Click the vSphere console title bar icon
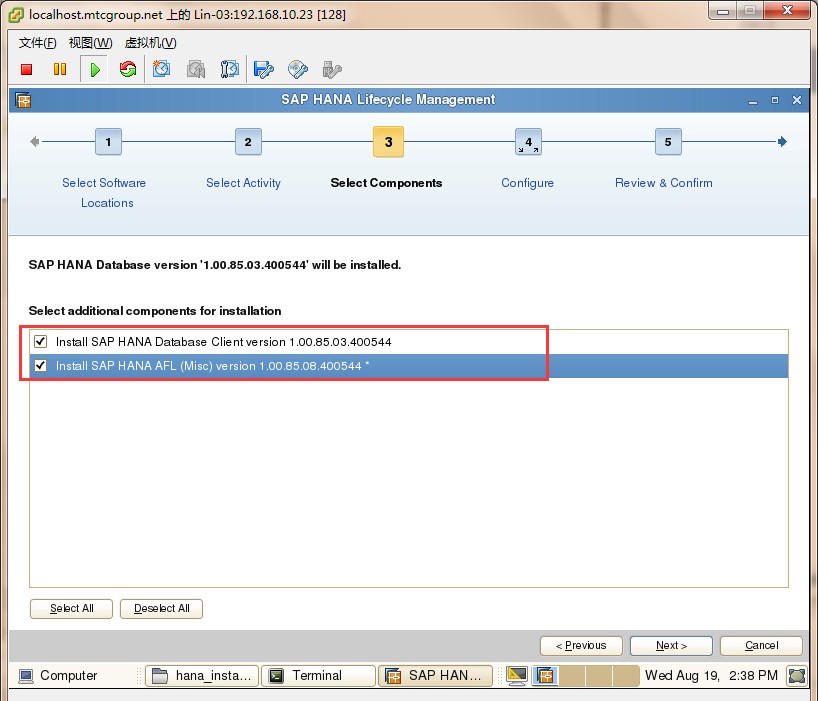 [16, 15]
